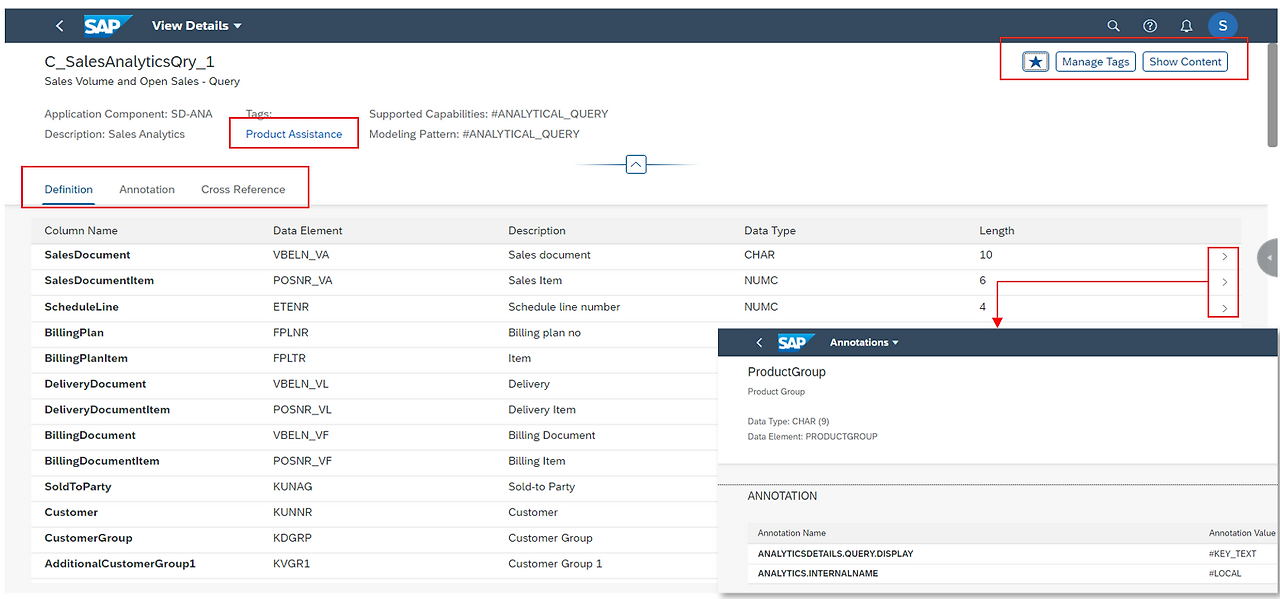The image size is (1280, 599).
Task: Open the View Details dropdown menu
Action: [197, 26]
